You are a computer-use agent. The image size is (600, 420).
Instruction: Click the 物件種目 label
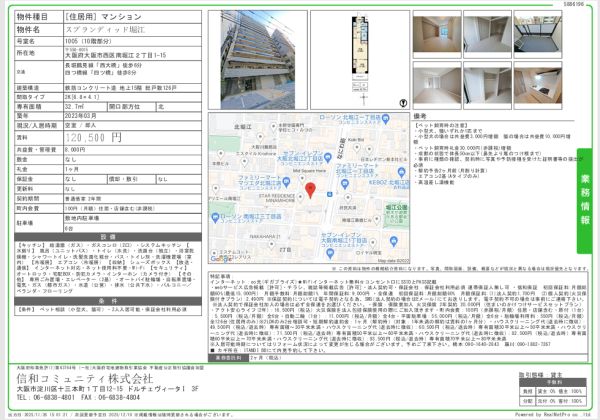[x=32, y=17]
